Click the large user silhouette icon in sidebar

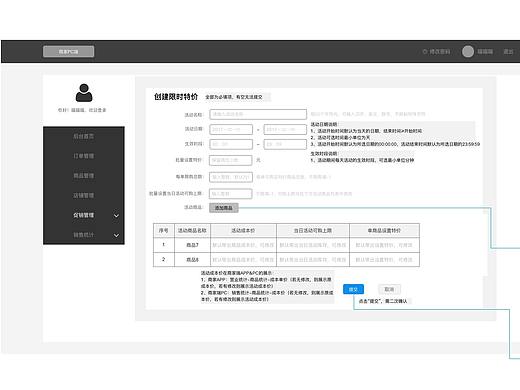(84, 93)
